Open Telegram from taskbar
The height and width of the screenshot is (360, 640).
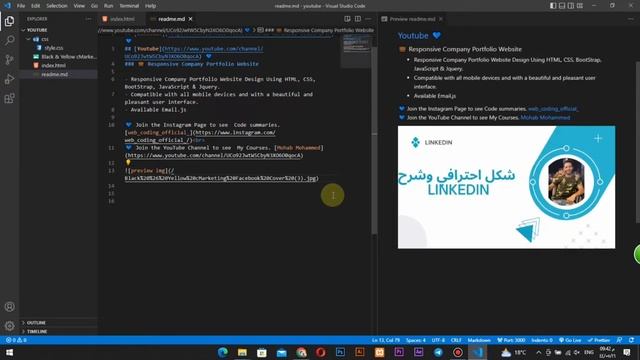[438, 352]
